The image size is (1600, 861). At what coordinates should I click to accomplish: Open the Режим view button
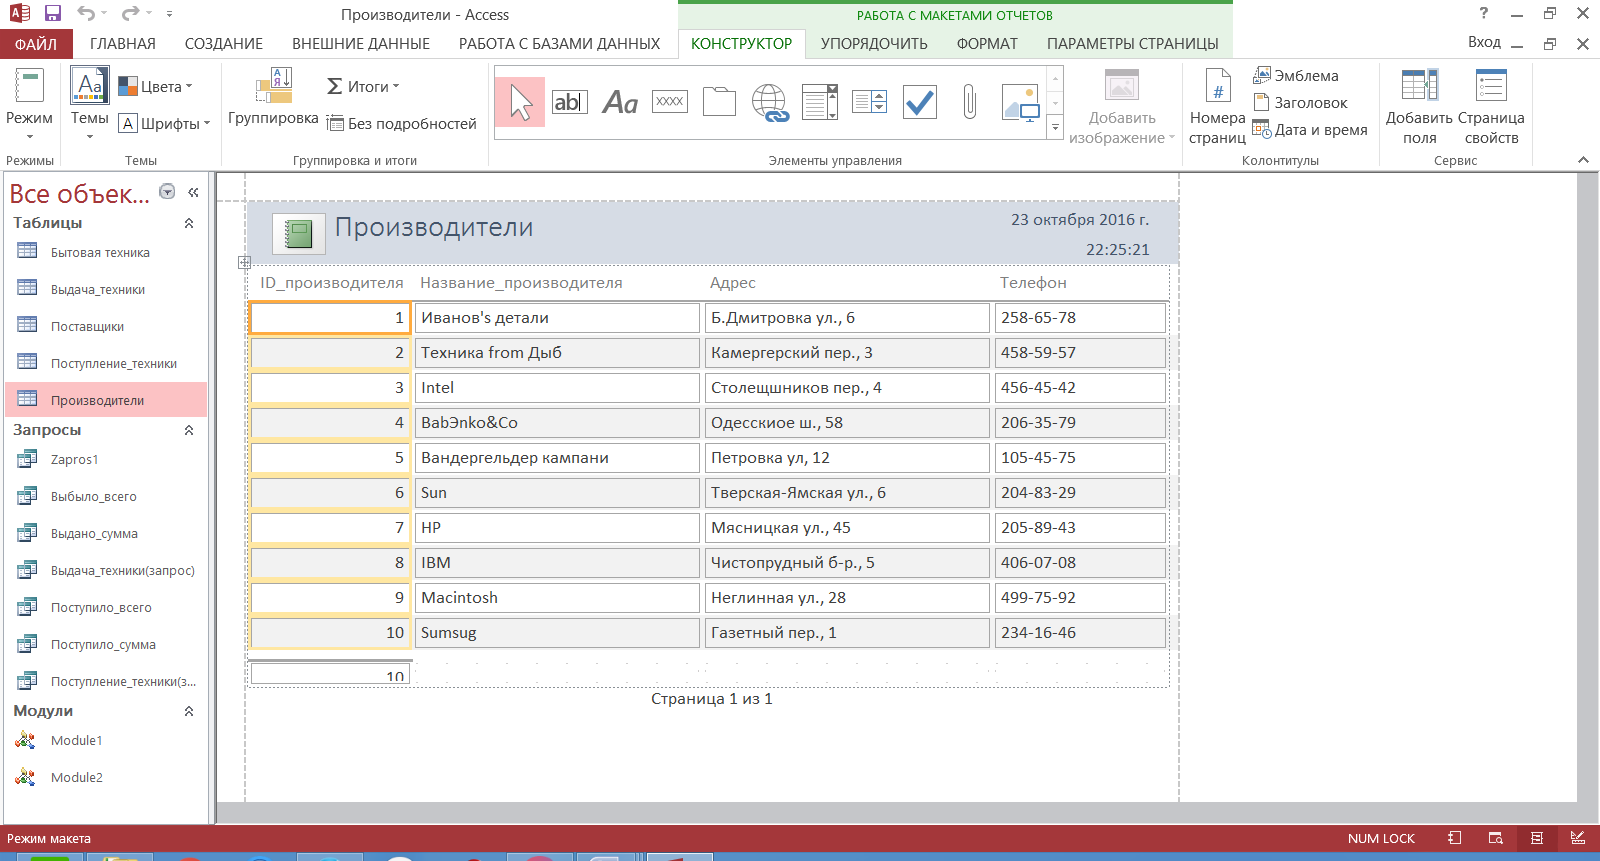tap(29, 105)
